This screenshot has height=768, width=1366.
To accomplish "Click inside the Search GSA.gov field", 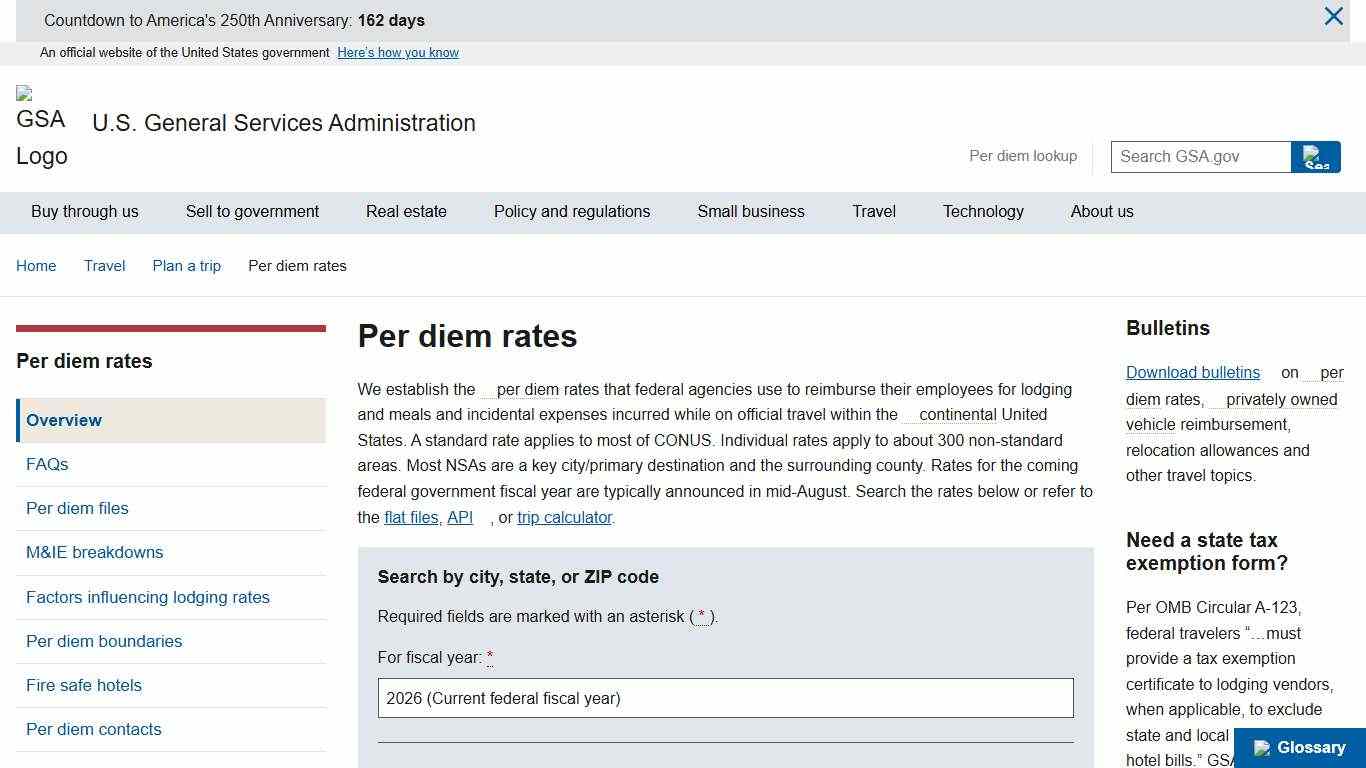I will 1200,156.
